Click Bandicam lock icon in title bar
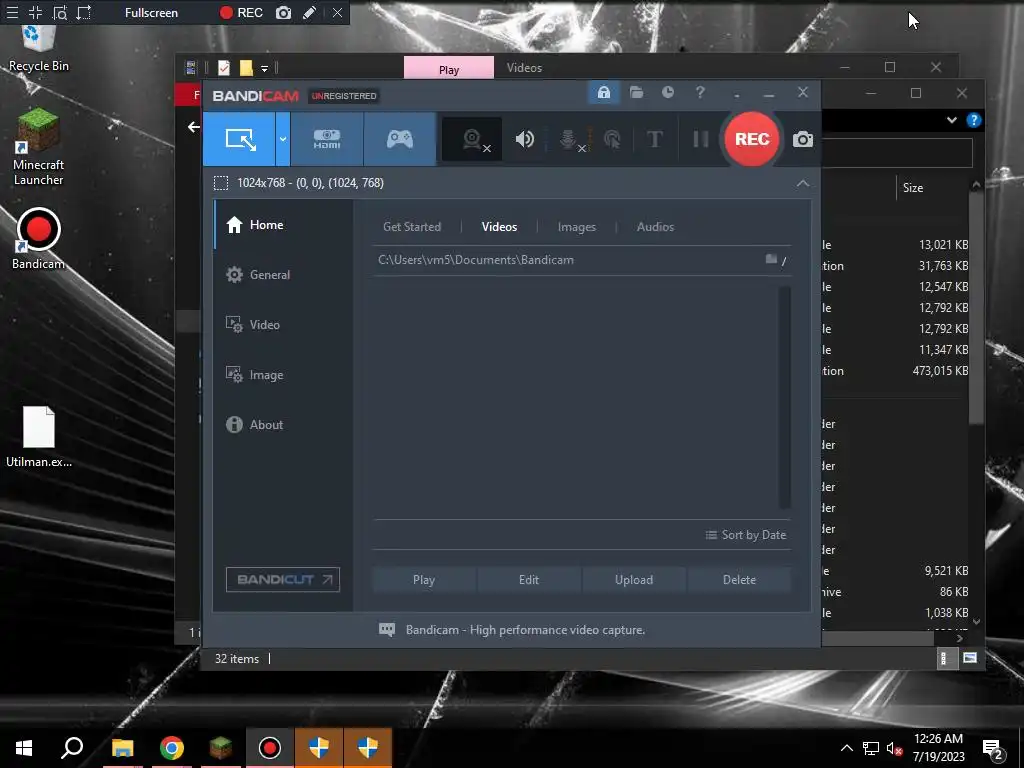The height and width of the screenshot is (768, 1024). tap(603, 93)
